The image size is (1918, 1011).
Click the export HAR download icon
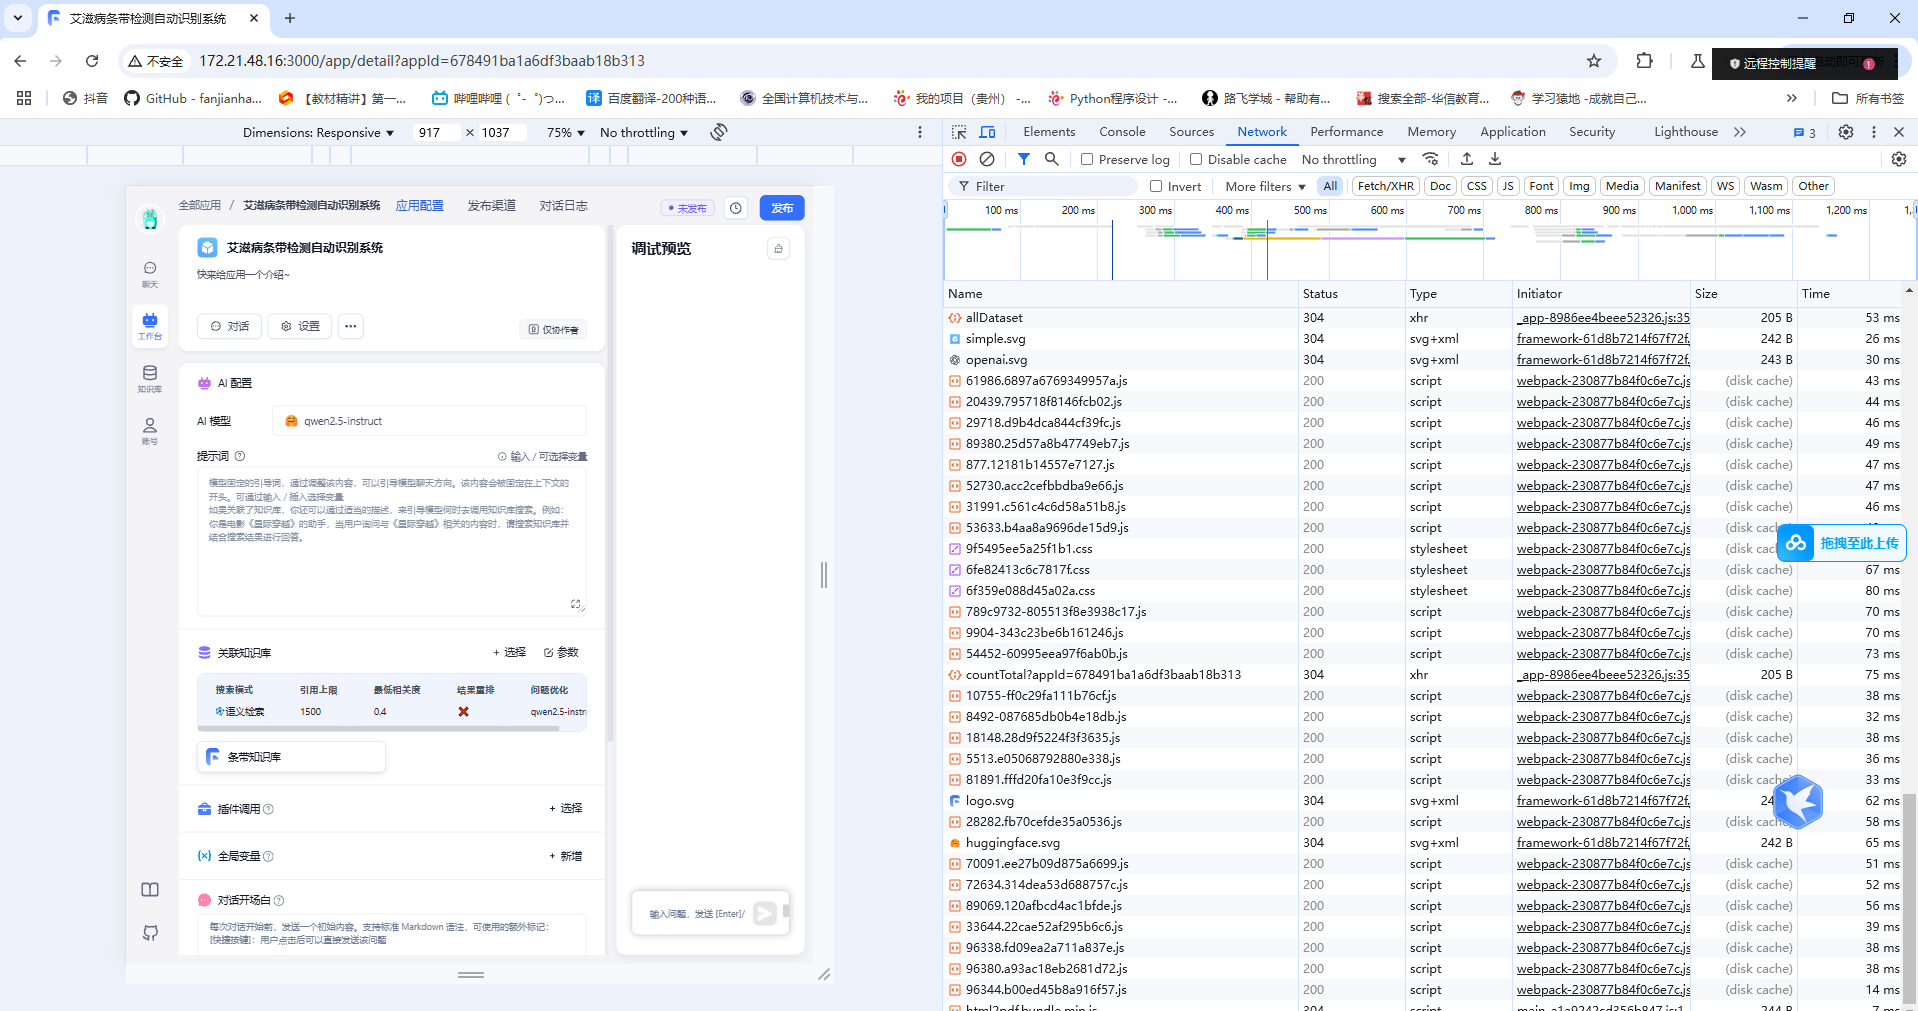coord(1495,159)
